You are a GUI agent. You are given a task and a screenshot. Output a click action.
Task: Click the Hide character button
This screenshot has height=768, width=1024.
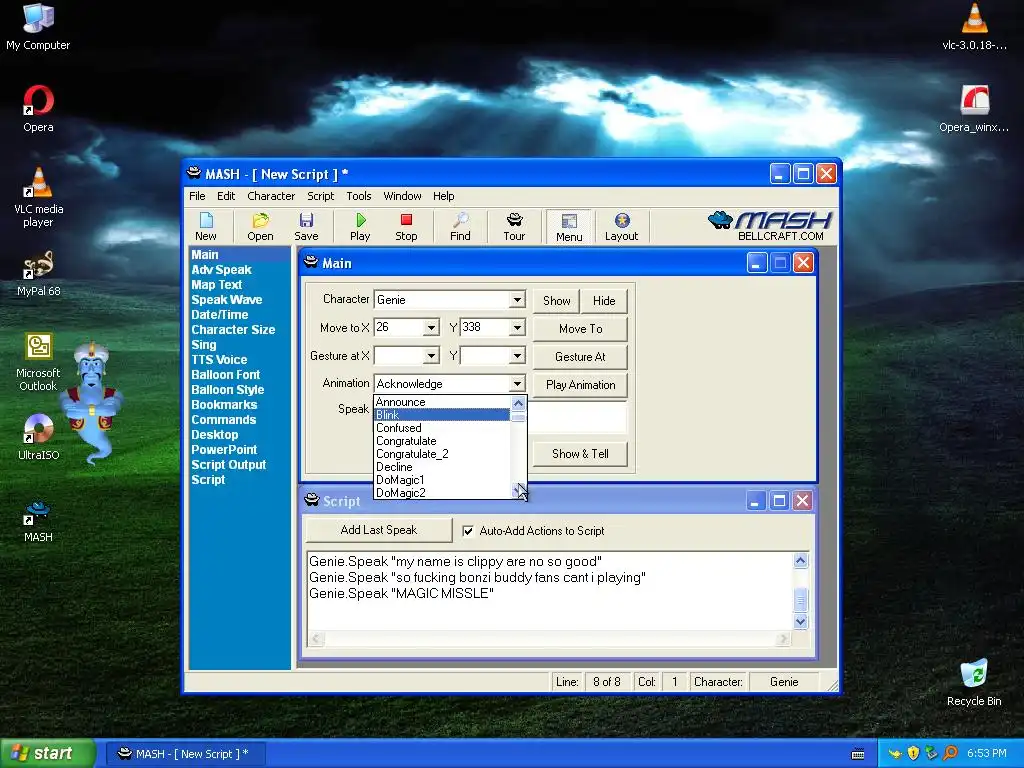(604, 300)
